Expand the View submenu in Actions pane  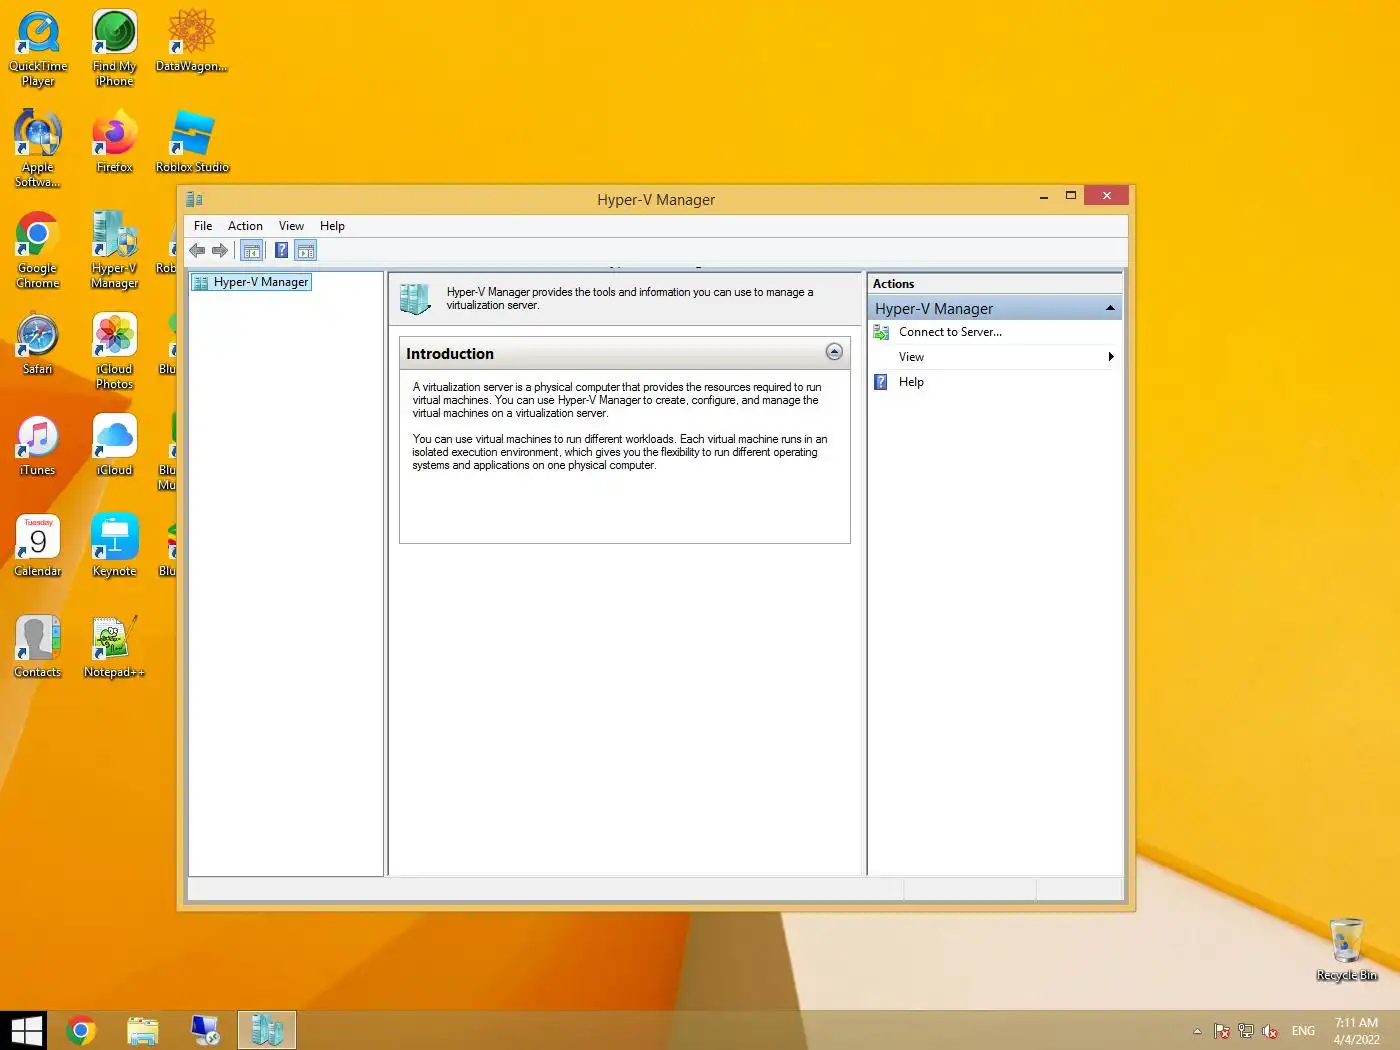click(995, 357)
